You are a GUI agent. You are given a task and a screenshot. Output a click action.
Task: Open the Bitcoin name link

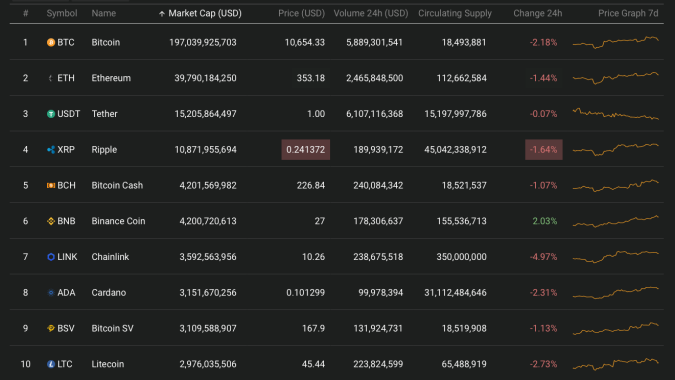pos(105,42)
